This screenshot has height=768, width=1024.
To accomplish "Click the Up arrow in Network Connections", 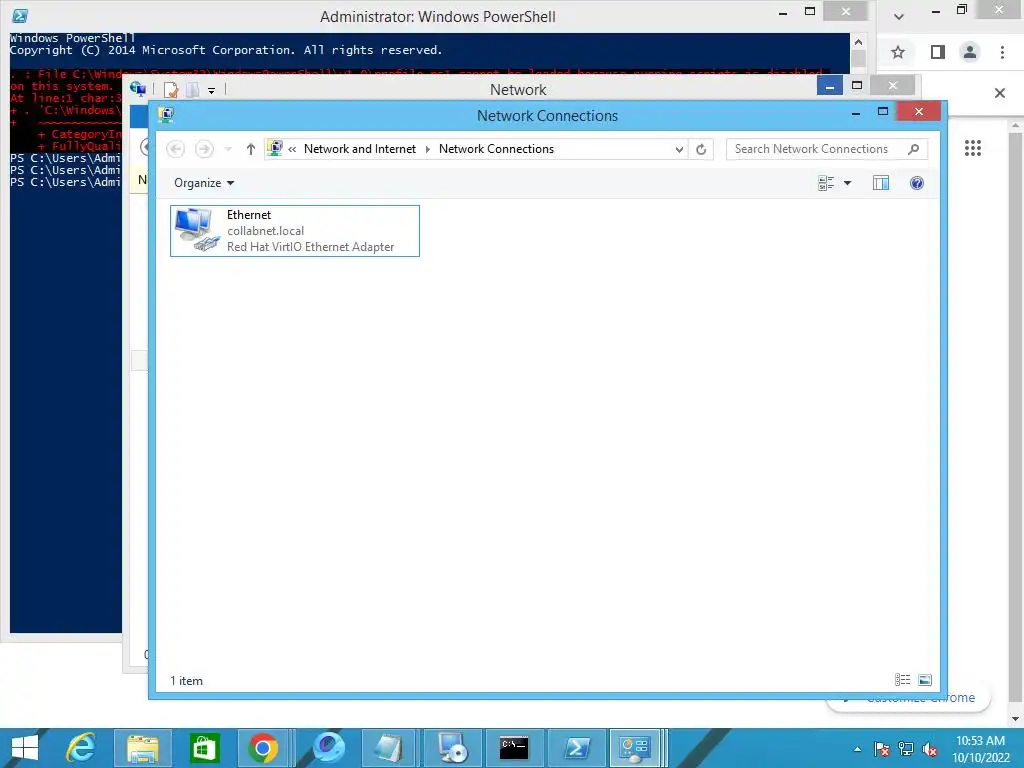I will (x=251, y=150).
